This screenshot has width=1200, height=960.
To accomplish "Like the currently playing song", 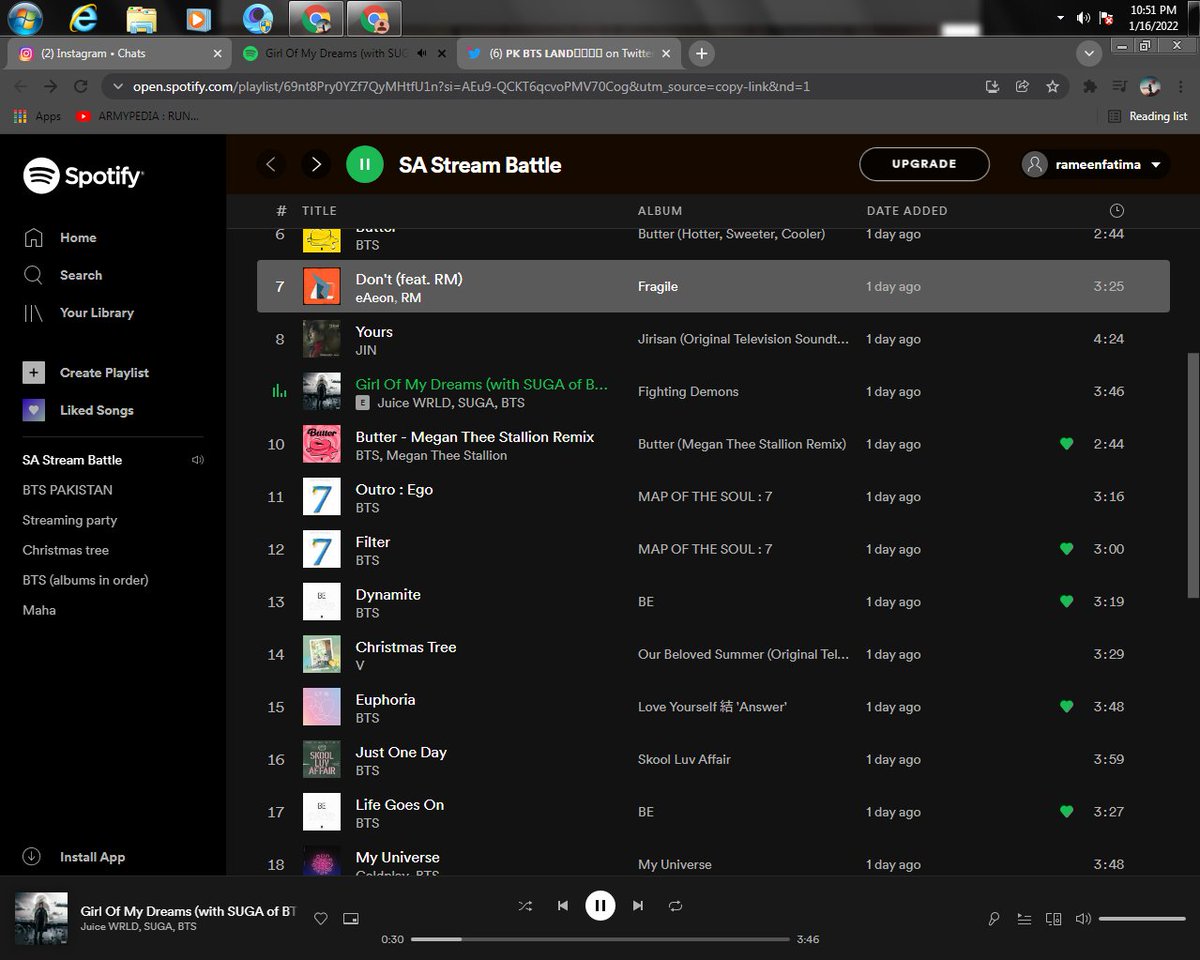I will coord(321,919).
